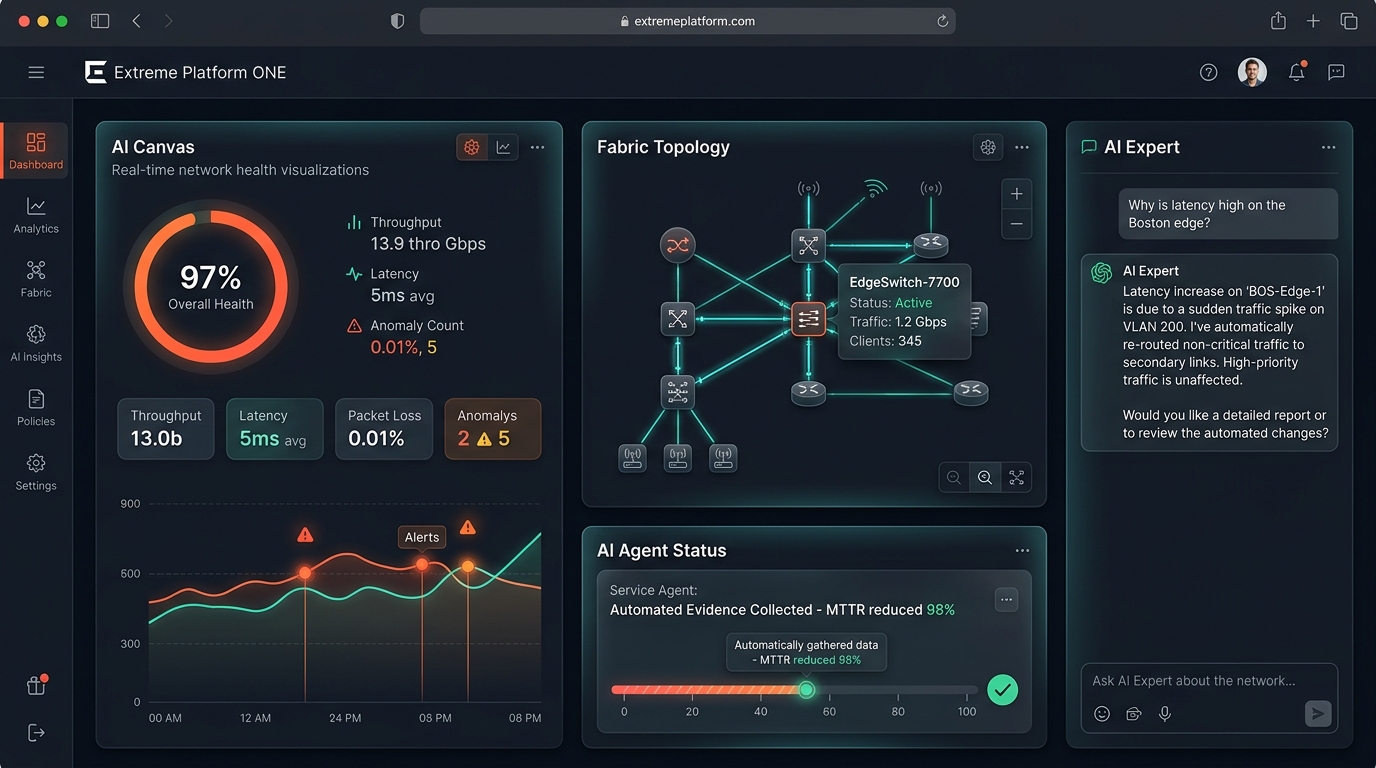Click topology magnifier zoom-in icon
Image resolution: width=1376 pixels, height=768 pixels.
tap(985, 478)
